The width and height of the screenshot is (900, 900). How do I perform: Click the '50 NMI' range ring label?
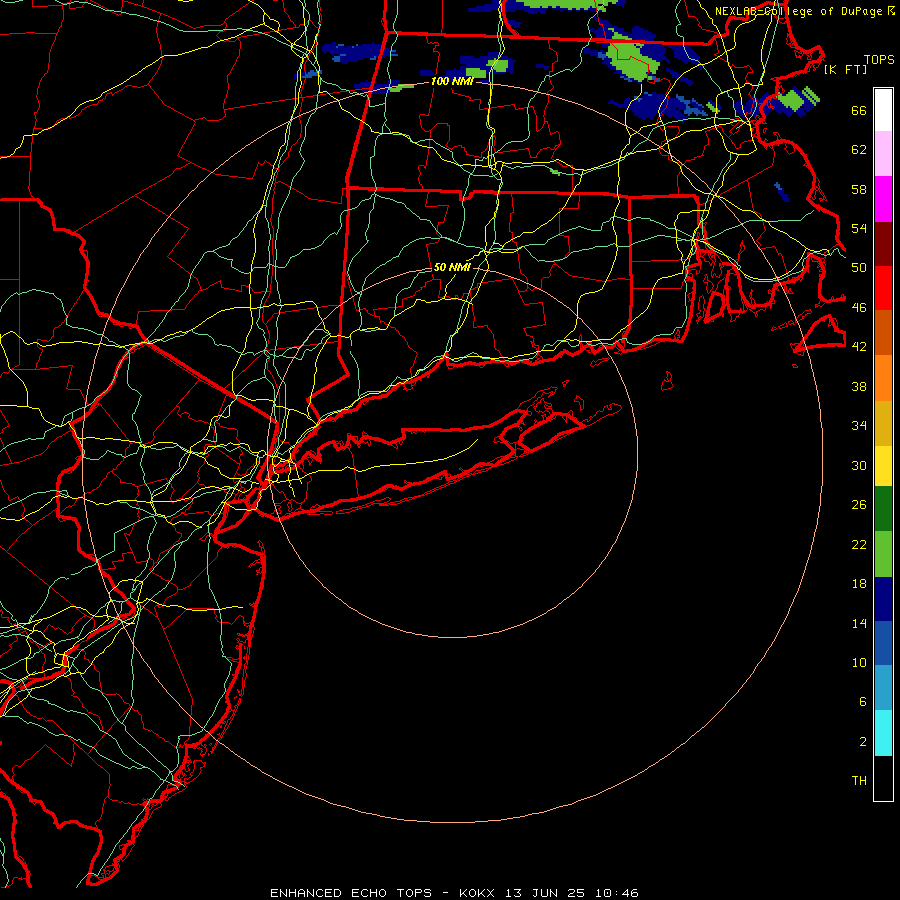tap(452, 267)
